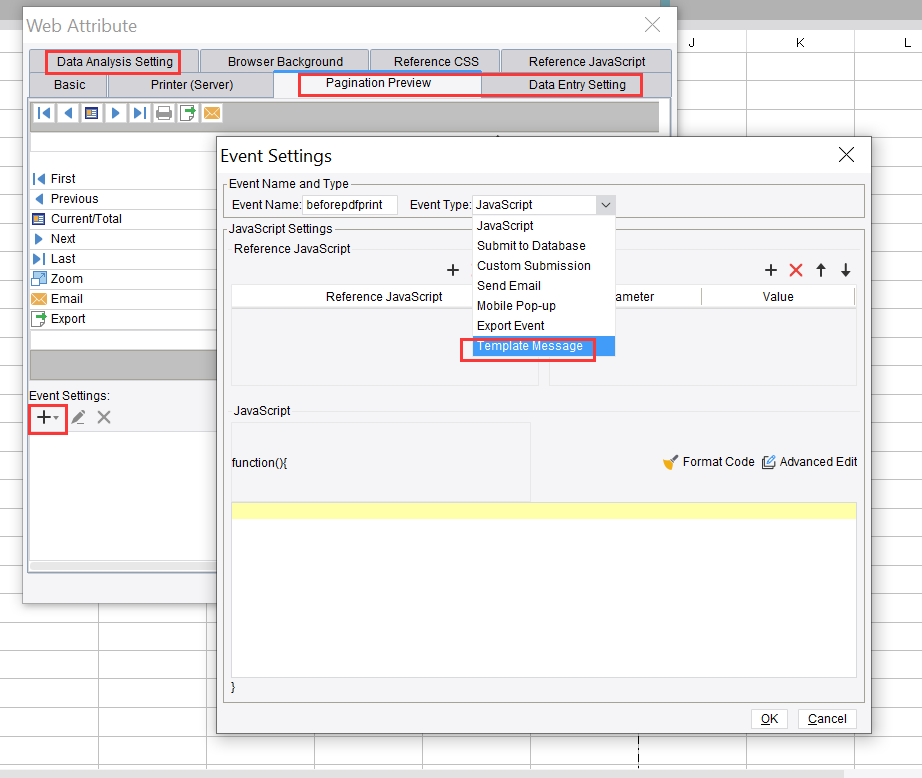Close the Web Attribute window
Screen dimensions: 922x778
(x=652, y=25)
